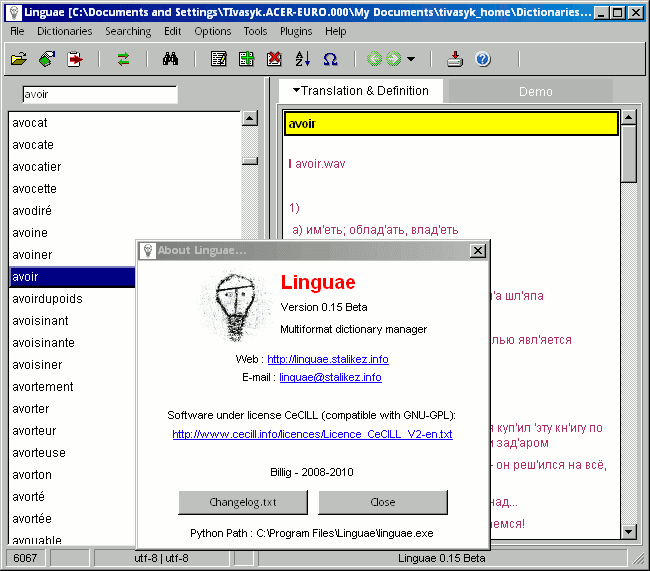Screen dimensions: 650x571
Task: Open the Options menu
Action: (x=213, y=31)
